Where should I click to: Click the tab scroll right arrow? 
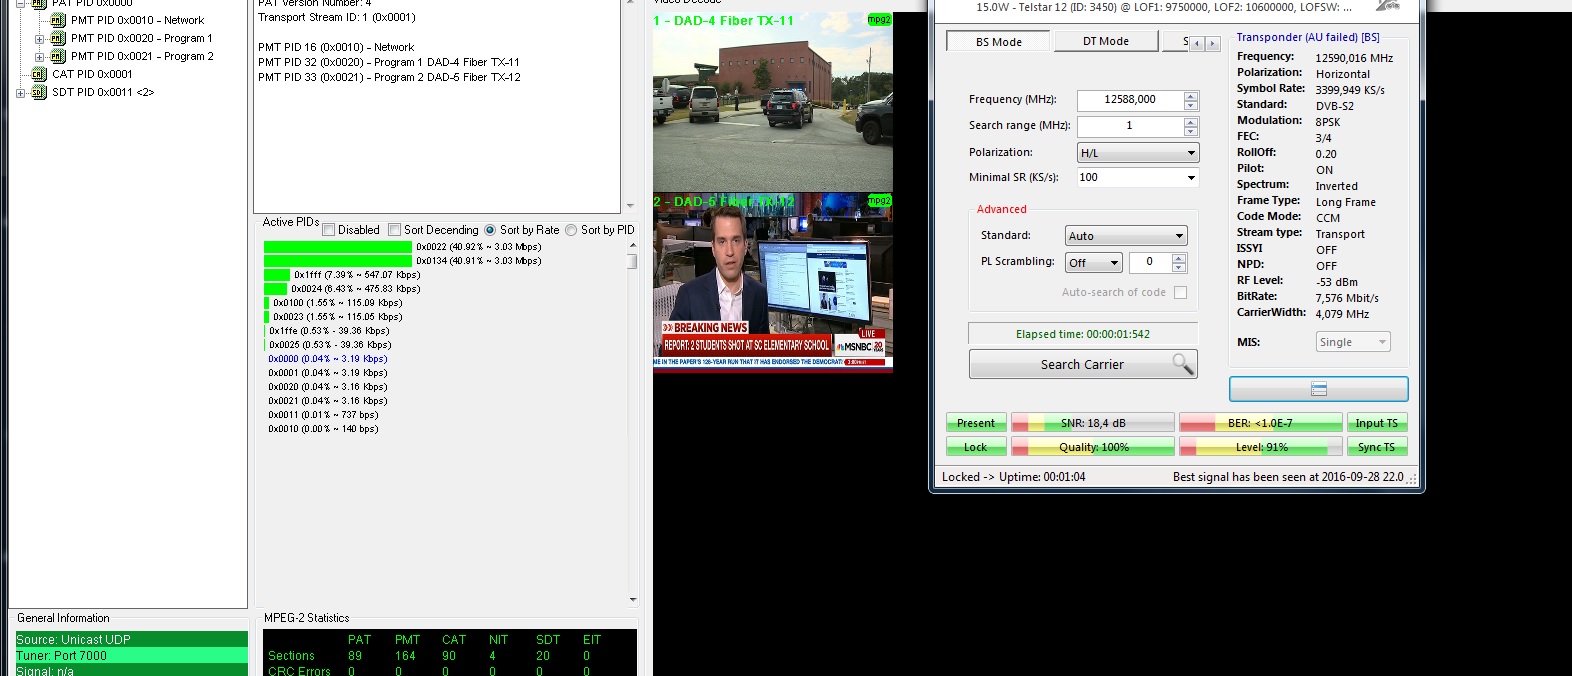[1212, 43]
